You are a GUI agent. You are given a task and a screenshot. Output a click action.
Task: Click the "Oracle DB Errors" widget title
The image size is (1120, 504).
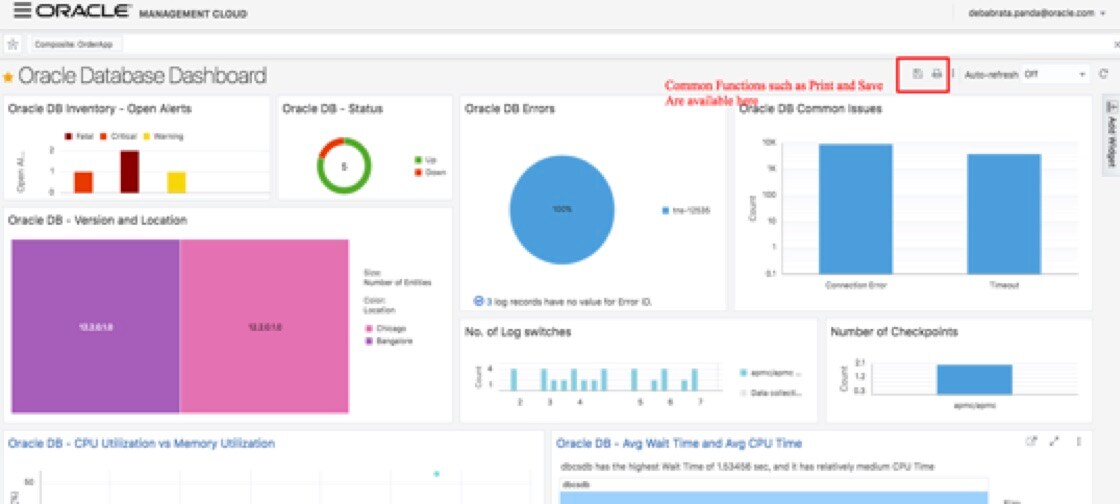(509, 109)
